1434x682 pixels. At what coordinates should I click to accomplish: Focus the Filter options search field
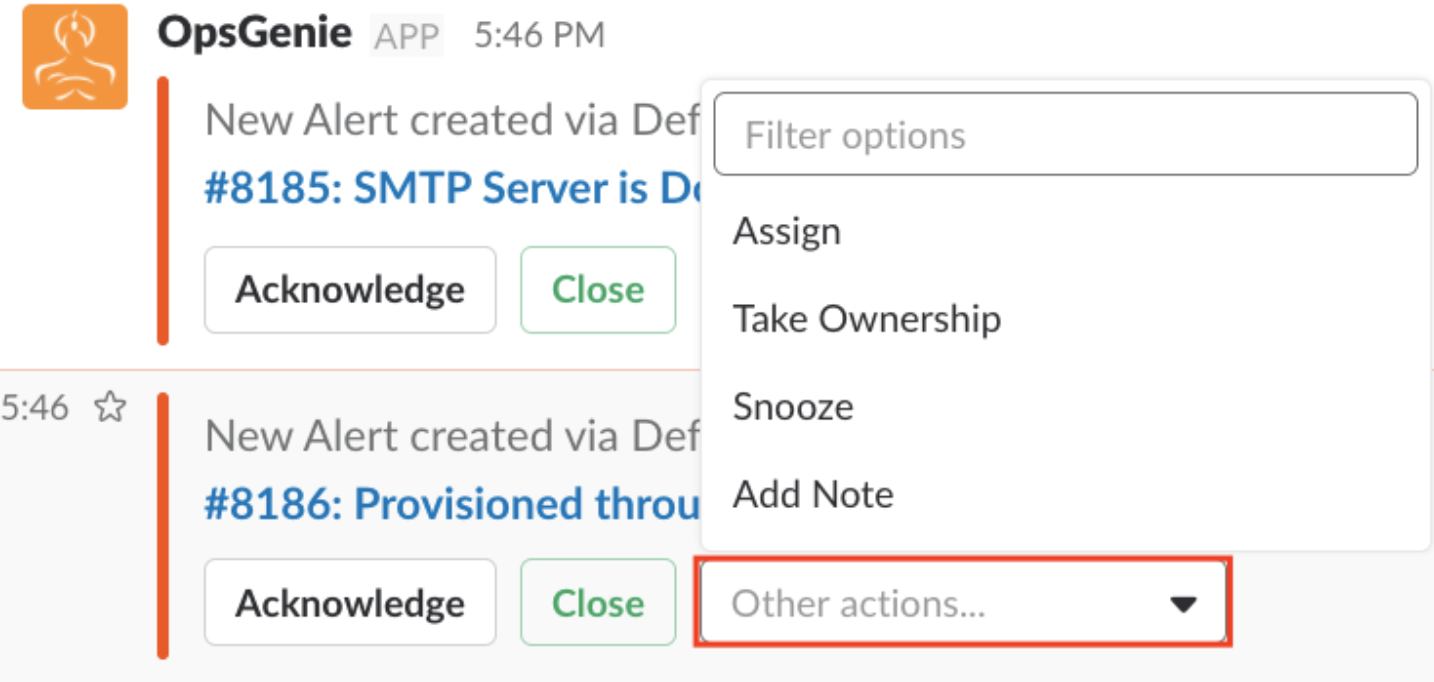(1065, 135)
